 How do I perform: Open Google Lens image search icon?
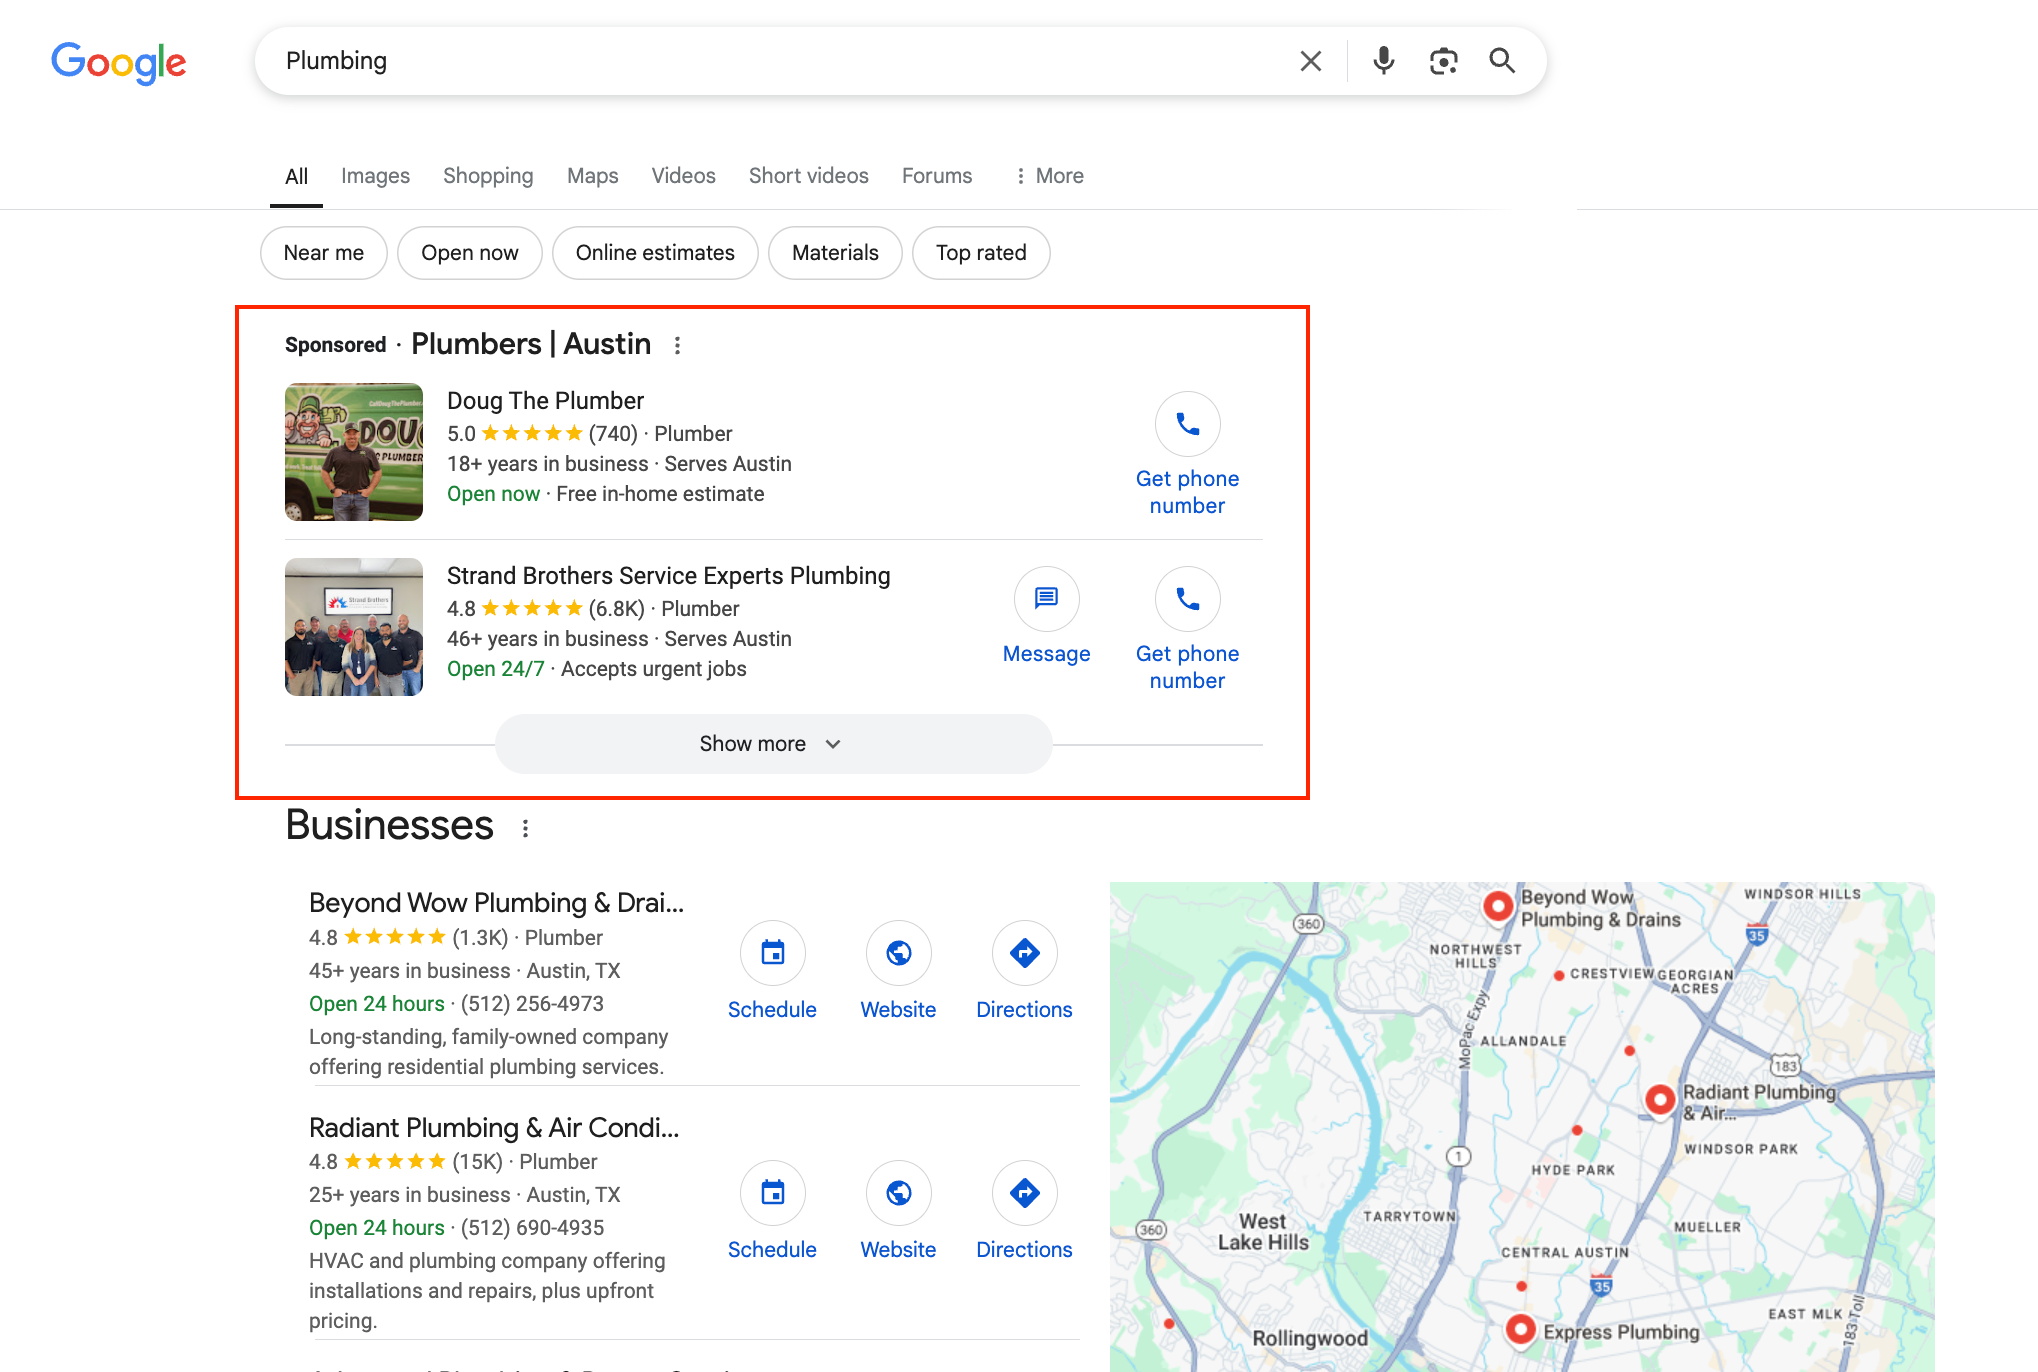pyautogui.click(x=1443, y=62)
